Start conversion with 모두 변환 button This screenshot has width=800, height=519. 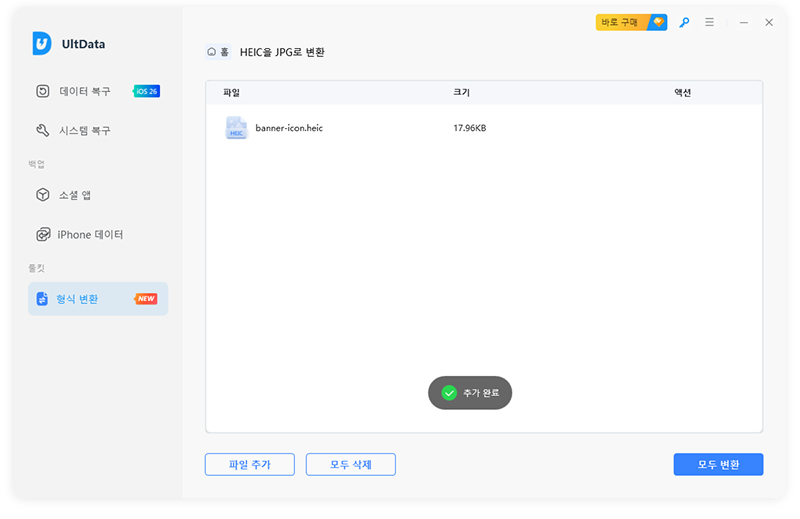(718, 464)
